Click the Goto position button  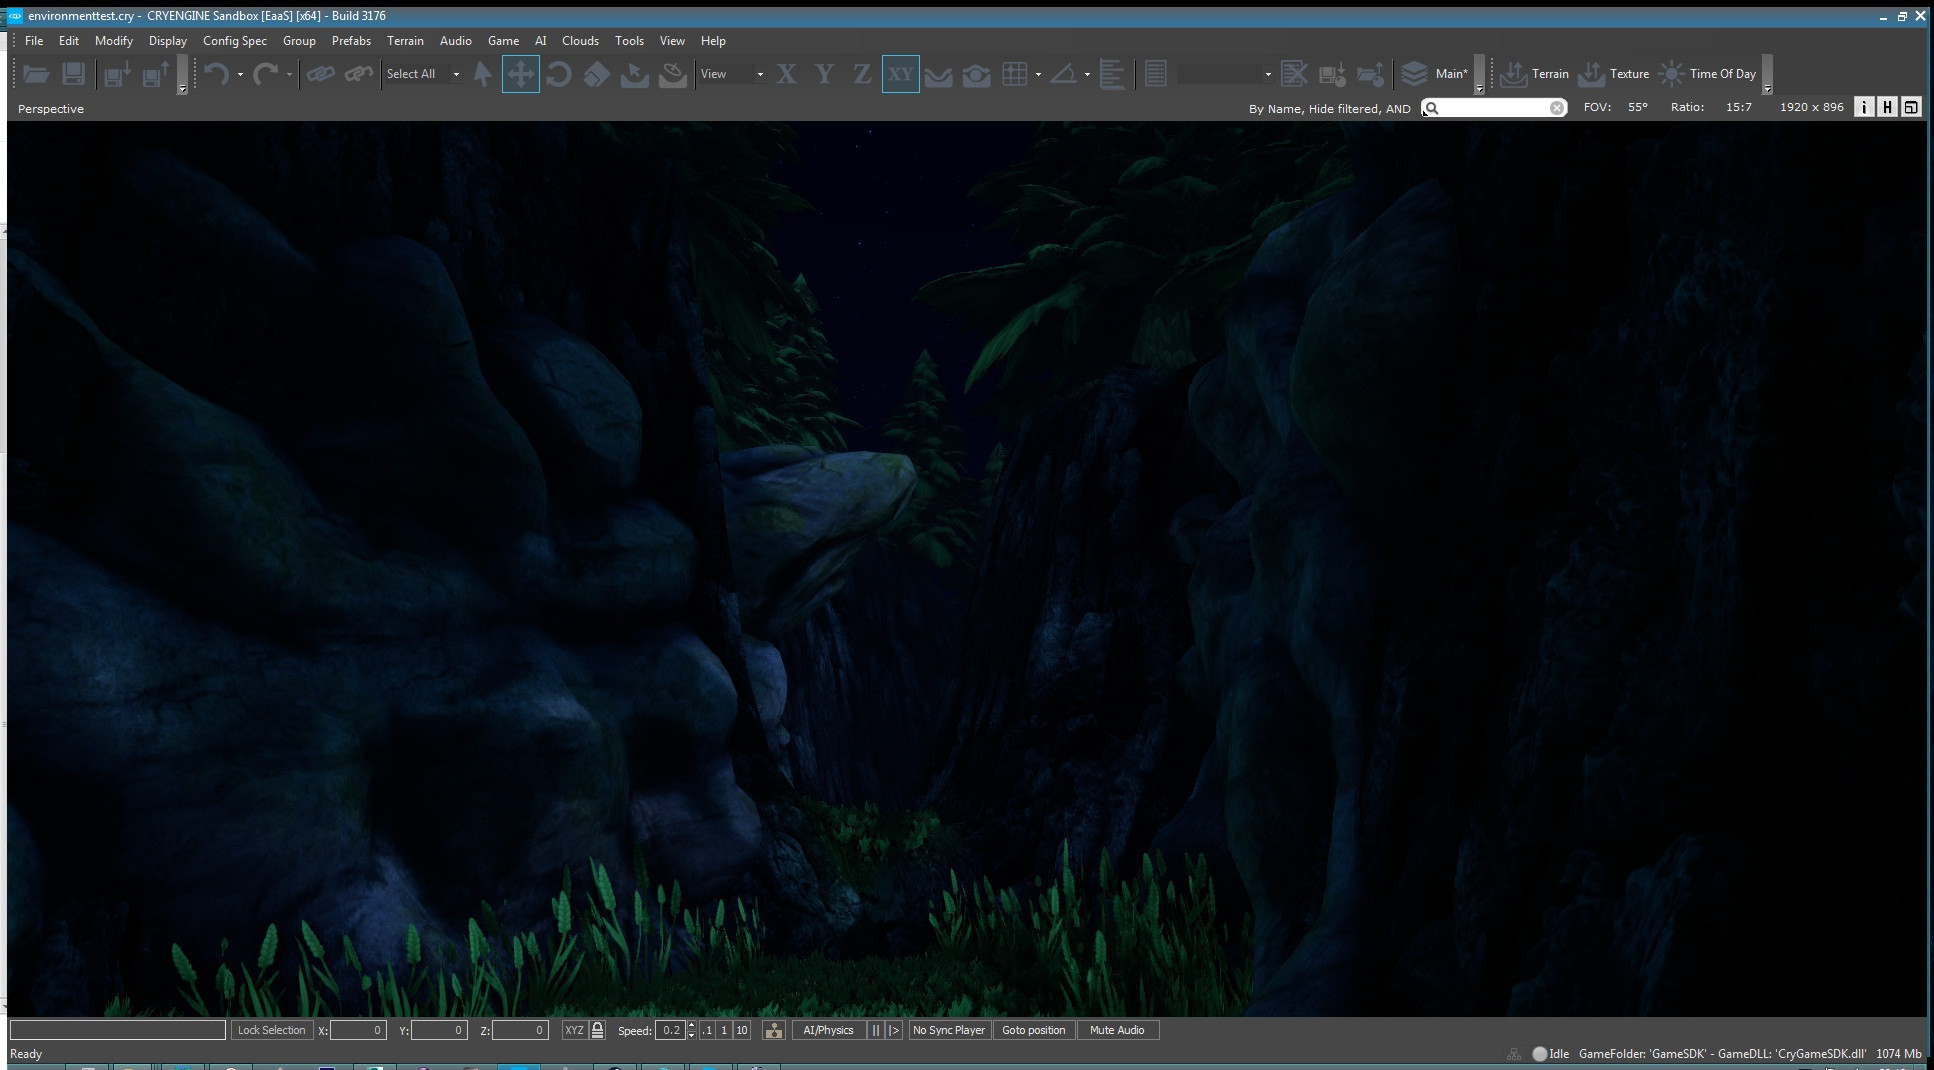tap(1033, 1030)
